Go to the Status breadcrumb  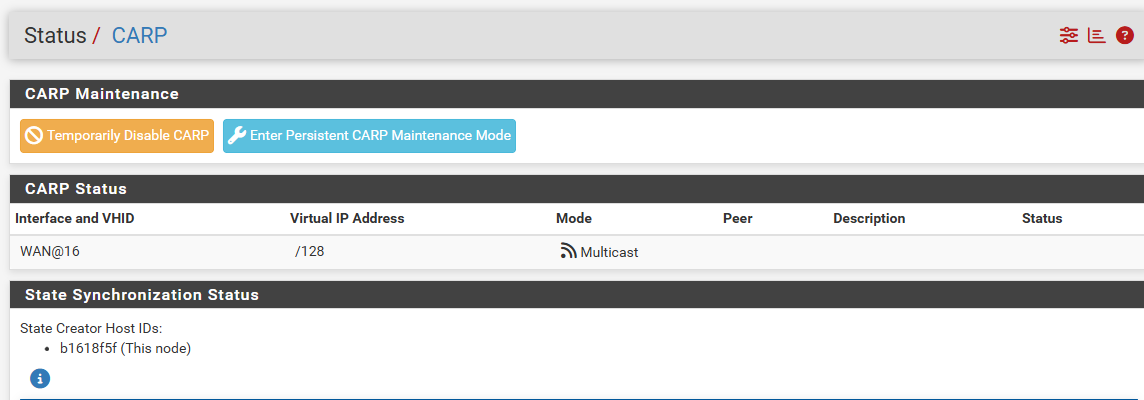coord(55,36)
